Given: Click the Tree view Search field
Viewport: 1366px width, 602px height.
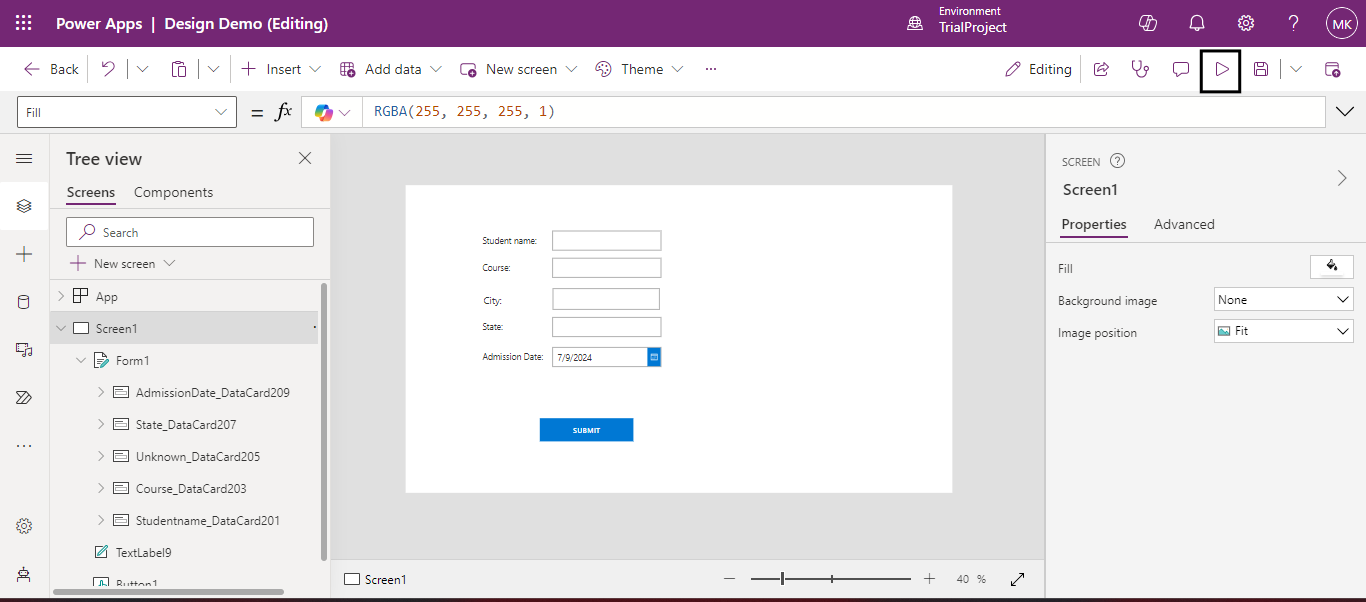Looking at the screenshot, I should (190, 232).
